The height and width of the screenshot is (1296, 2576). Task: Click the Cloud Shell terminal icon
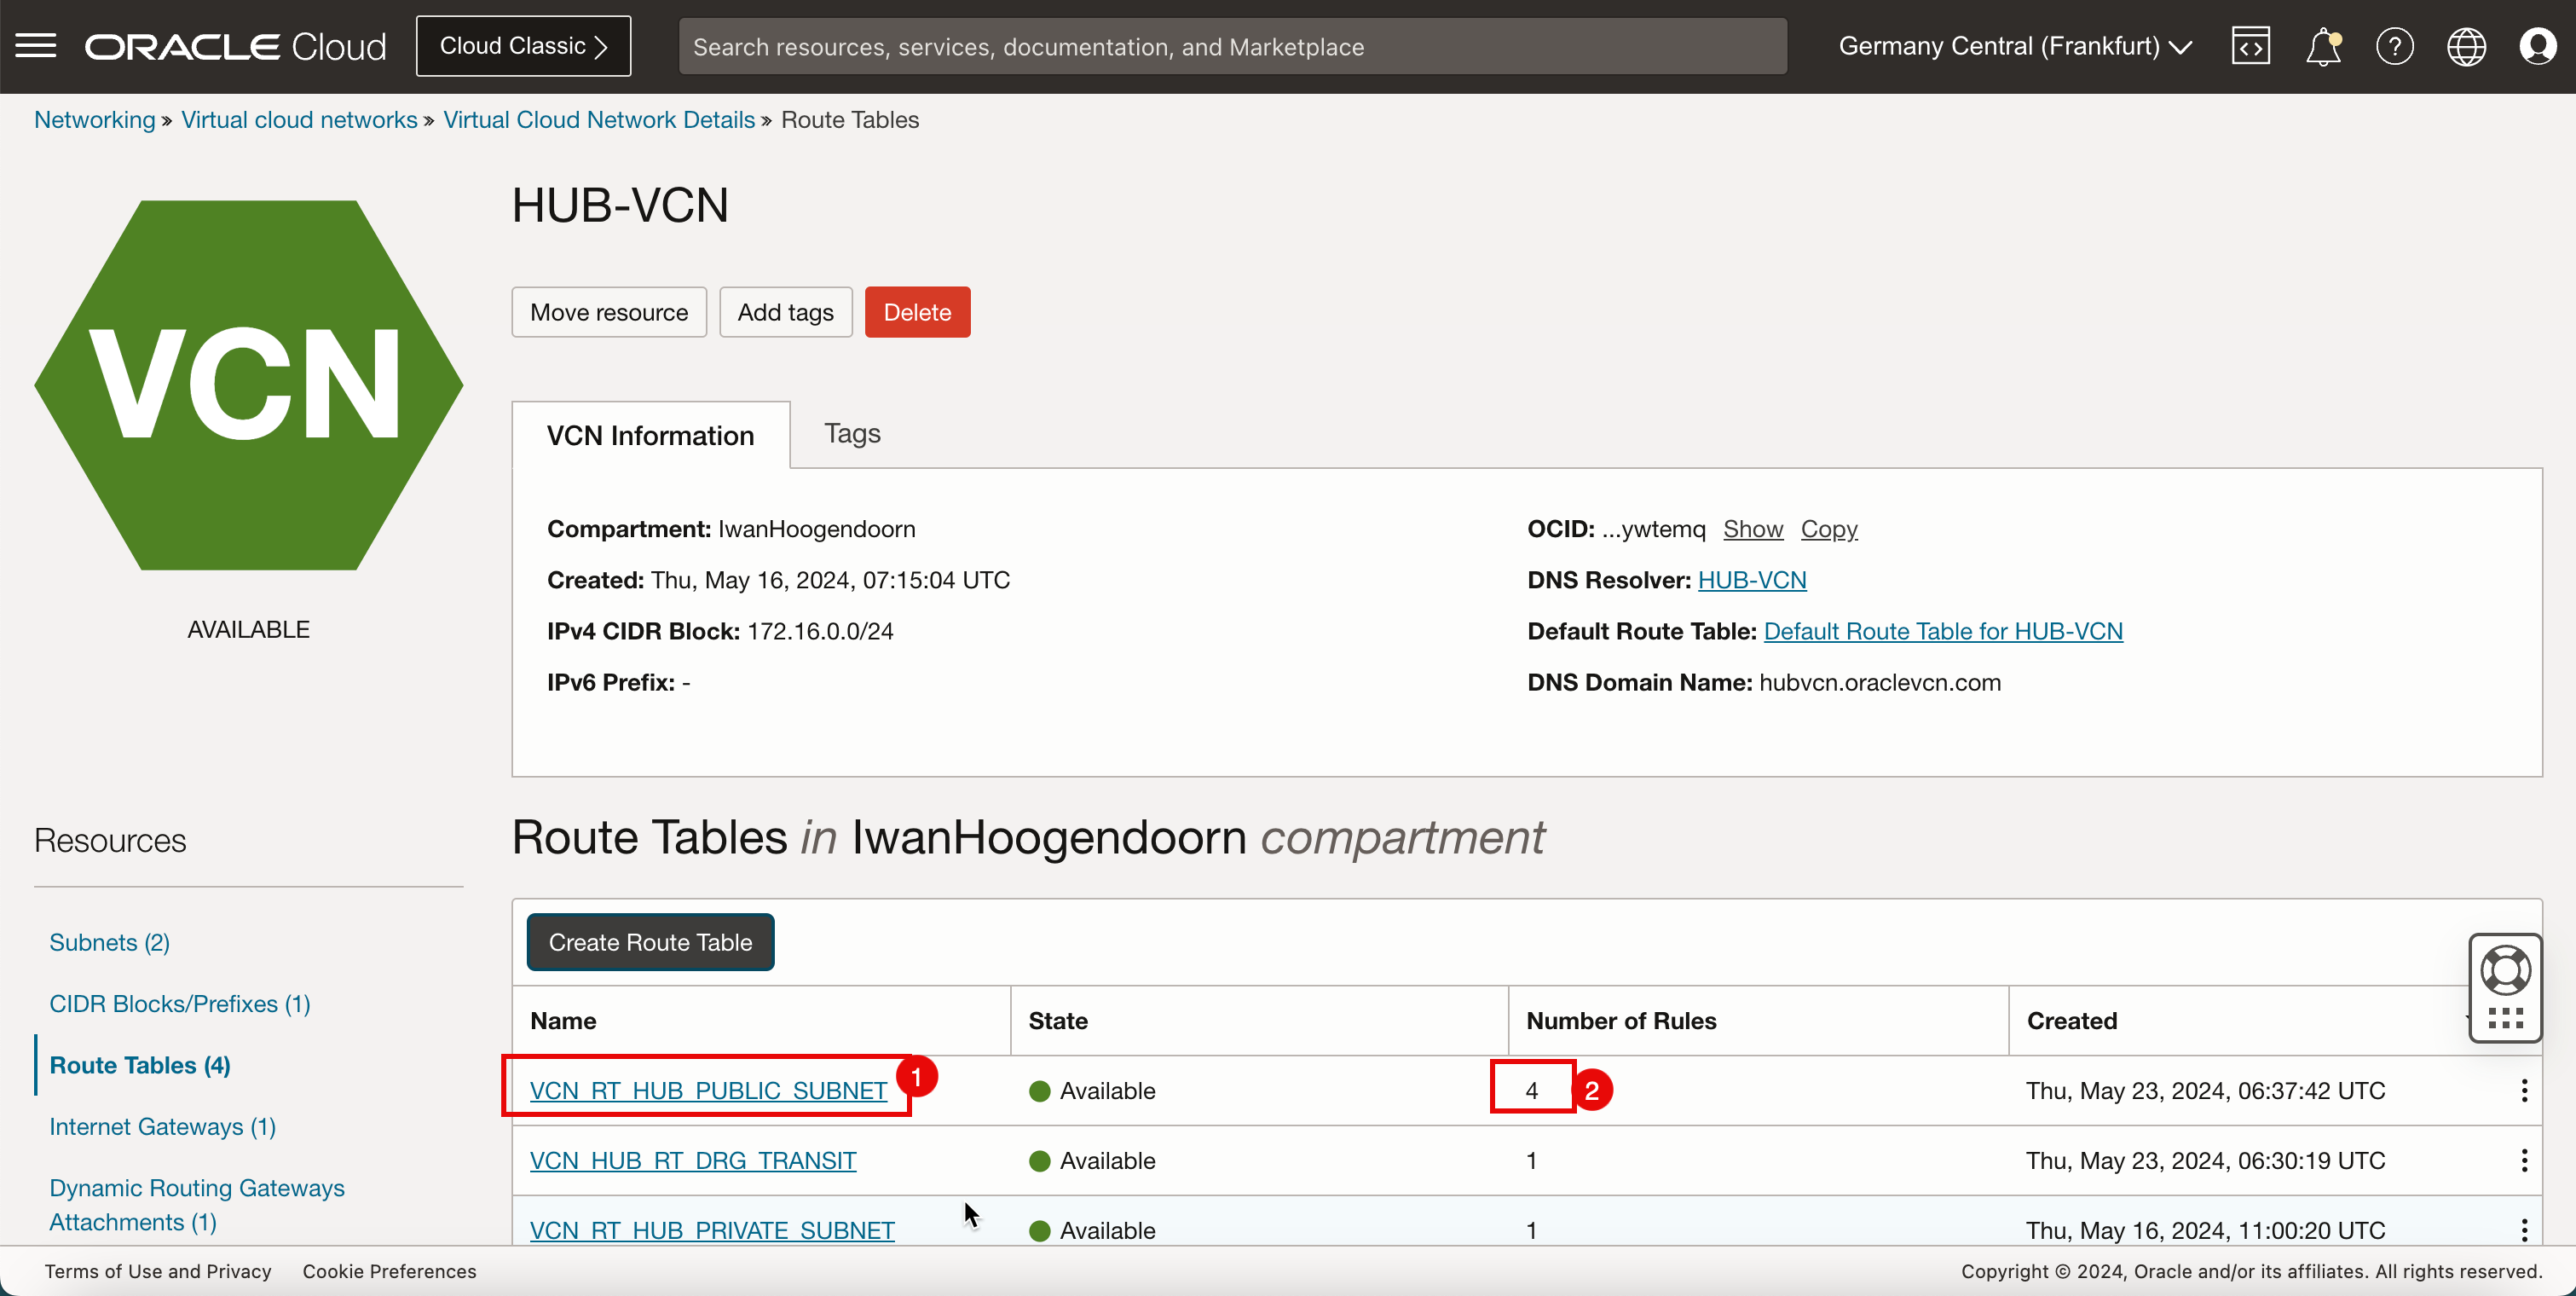2250,46
